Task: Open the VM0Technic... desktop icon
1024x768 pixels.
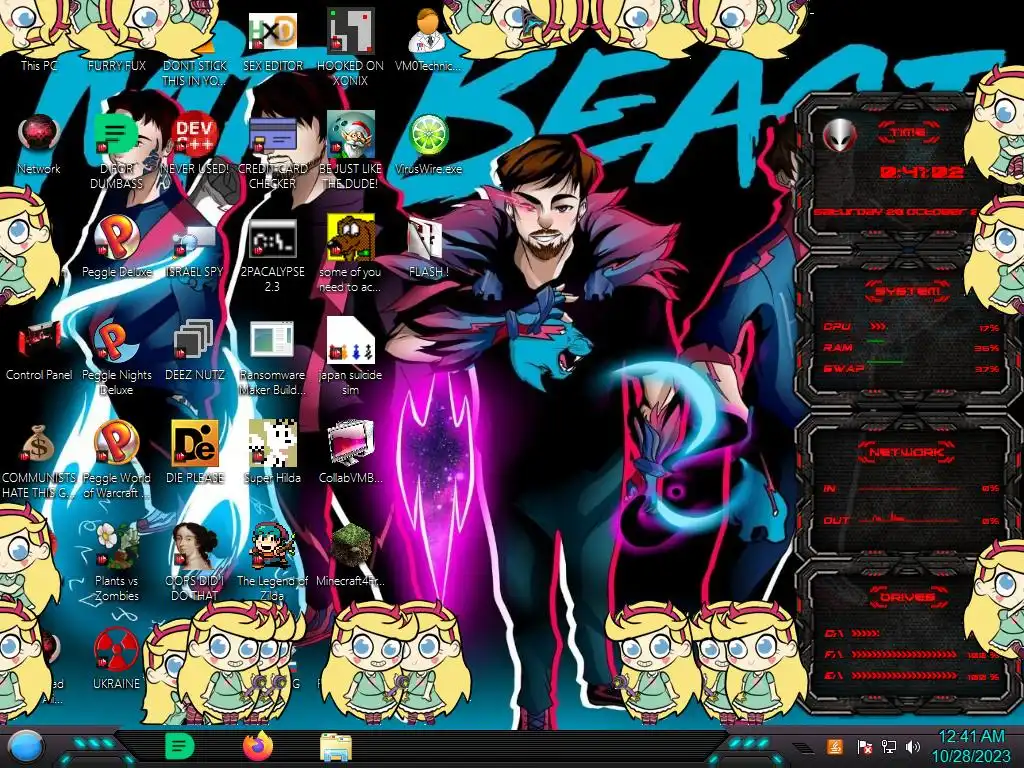Action: click(x=427, y=31)
